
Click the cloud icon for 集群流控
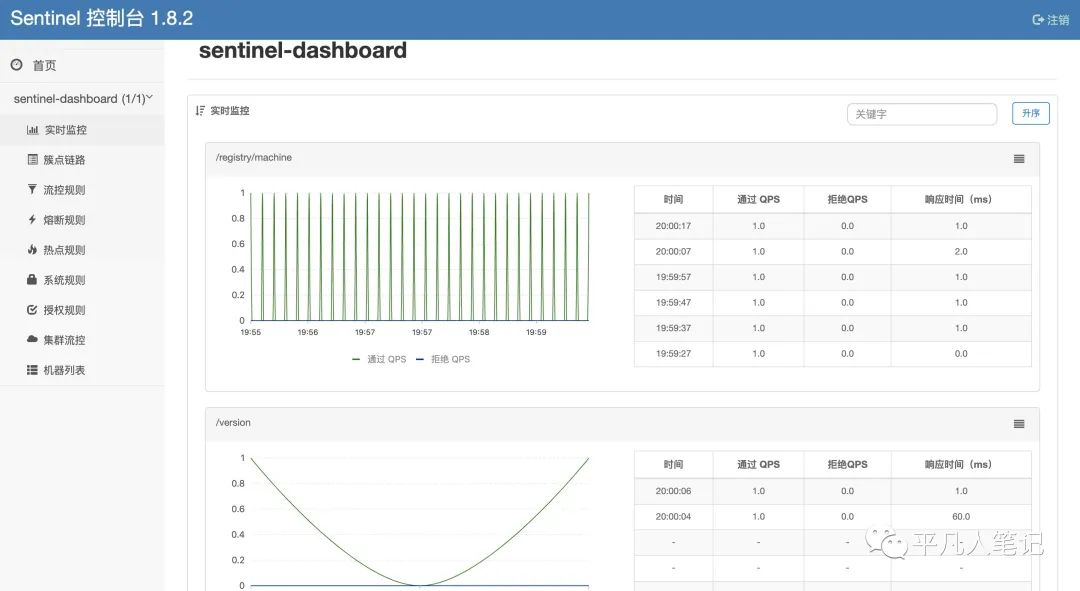coord(32,339)
